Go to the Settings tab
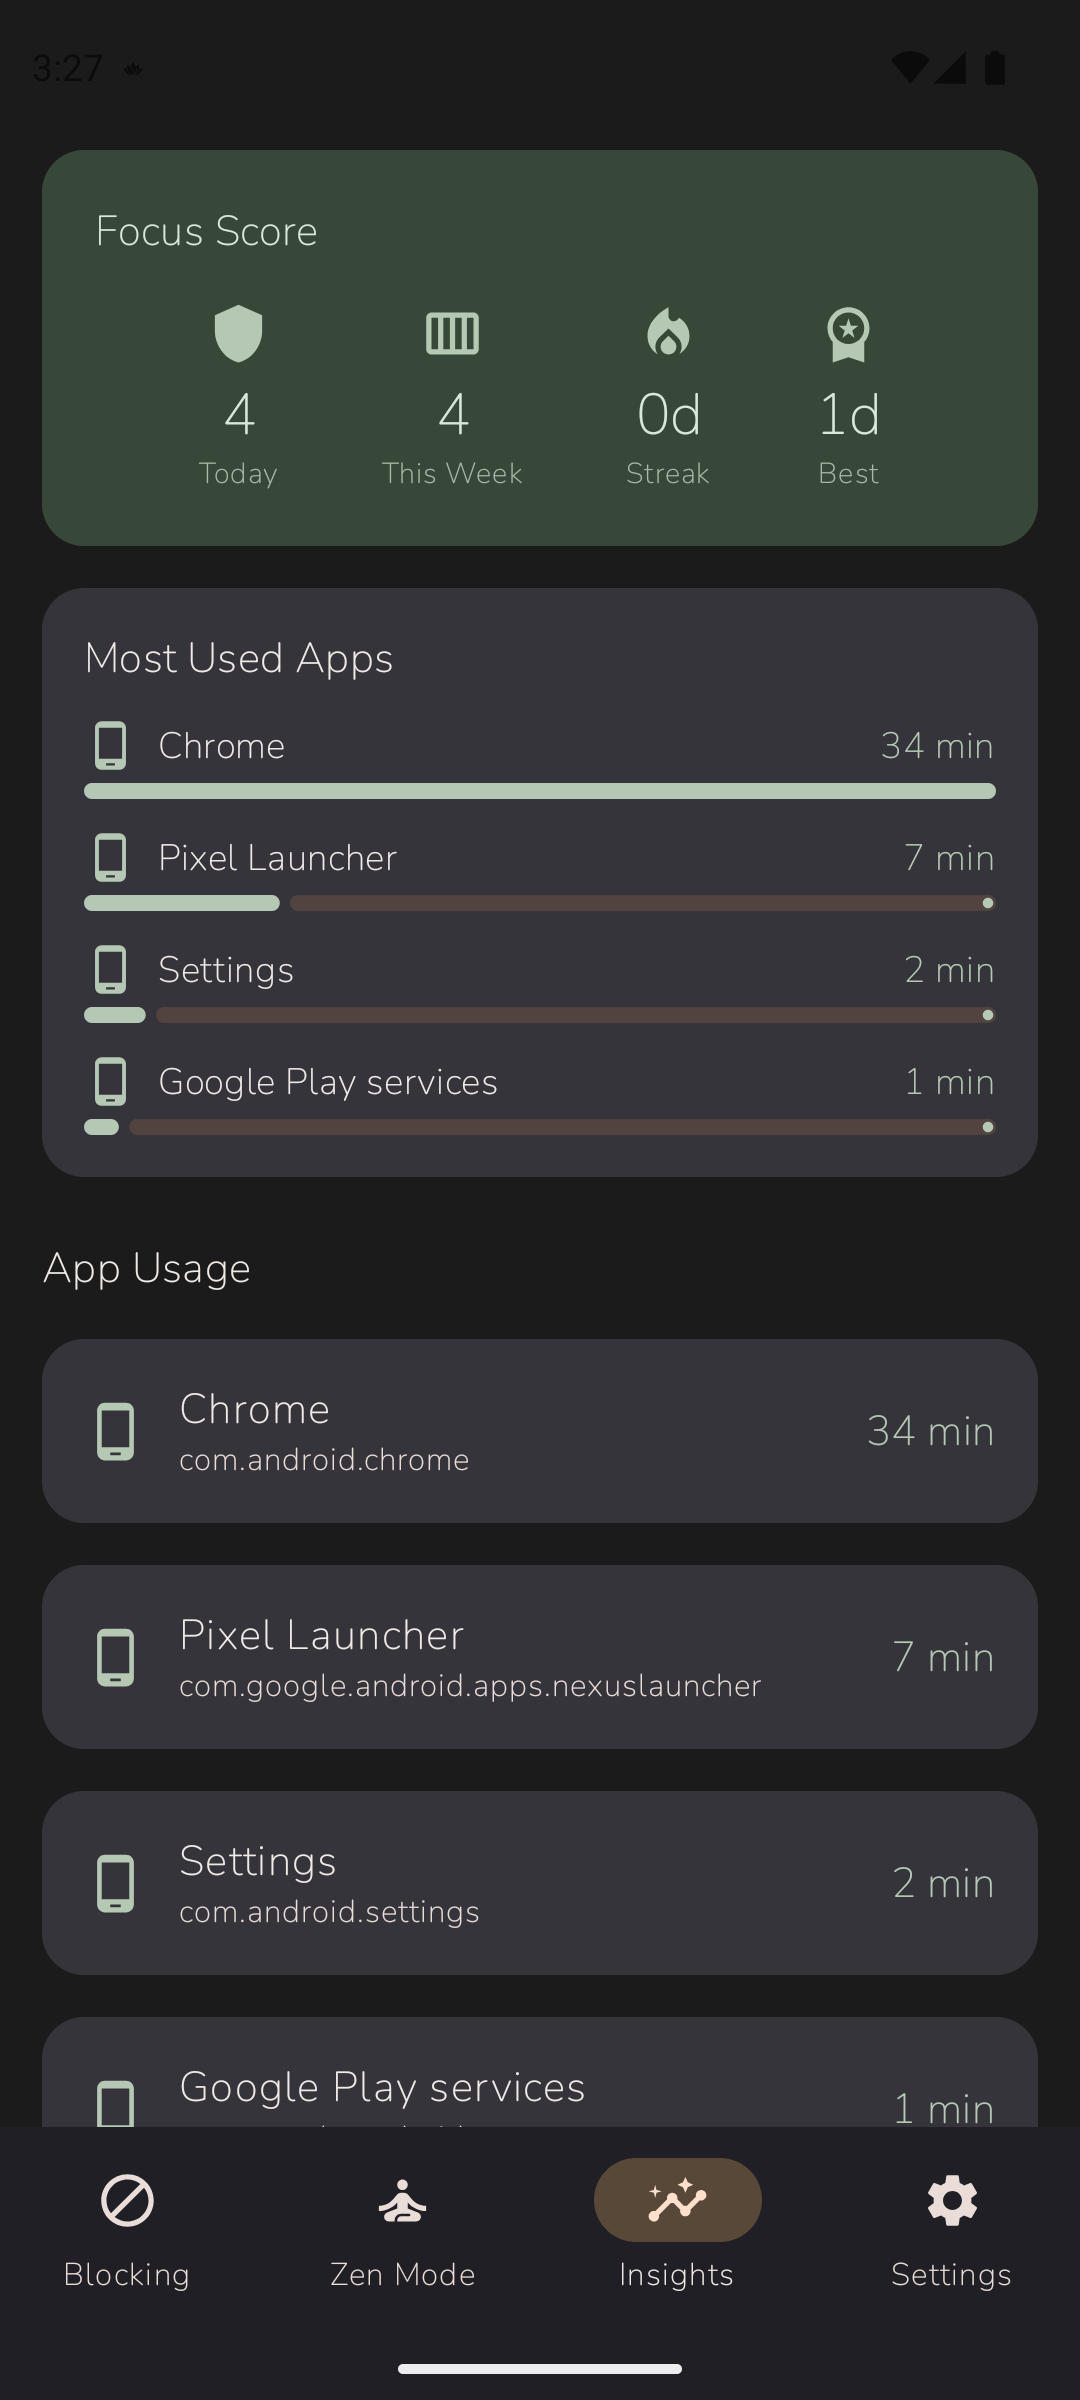The width and height of the screenshot is (1080, 2400). tap(951, 2228)
